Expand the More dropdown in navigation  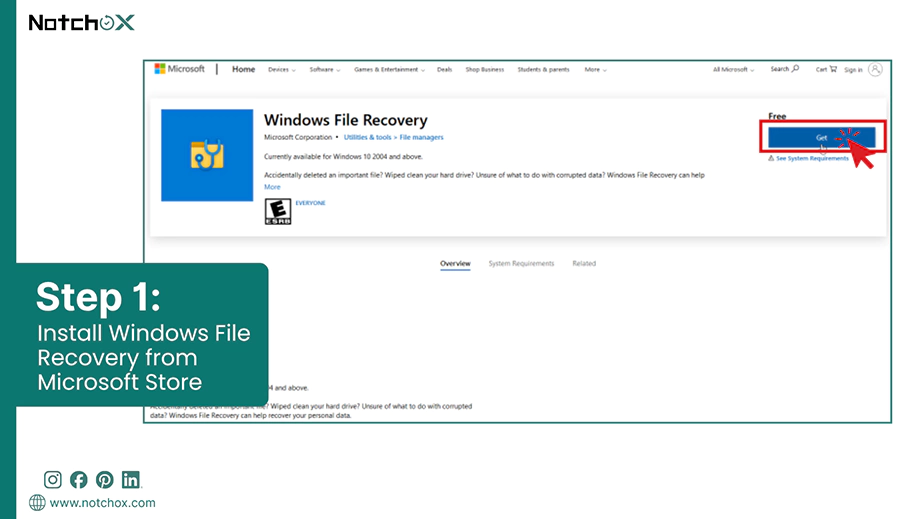click(595, 69)
